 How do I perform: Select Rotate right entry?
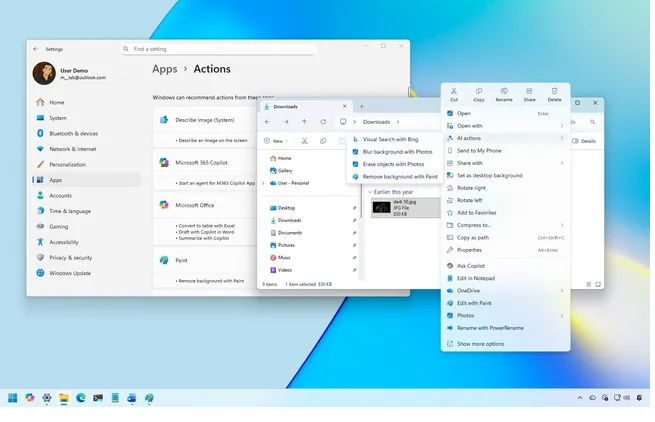click(x=505, y=188)
